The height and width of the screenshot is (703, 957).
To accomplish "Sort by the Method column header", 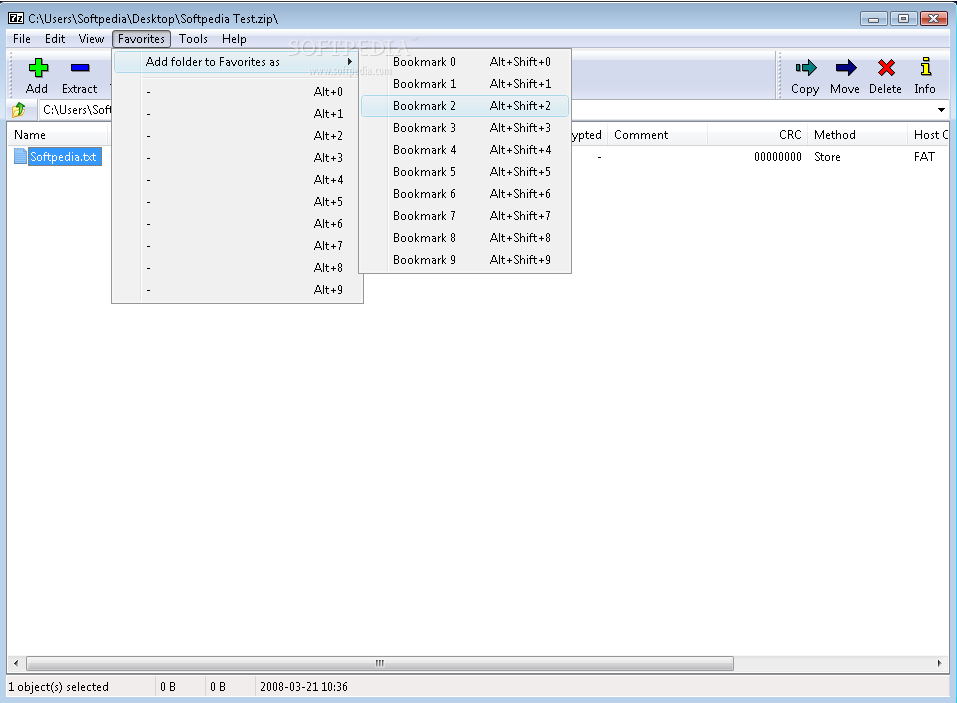I will (x=858, y=135).
